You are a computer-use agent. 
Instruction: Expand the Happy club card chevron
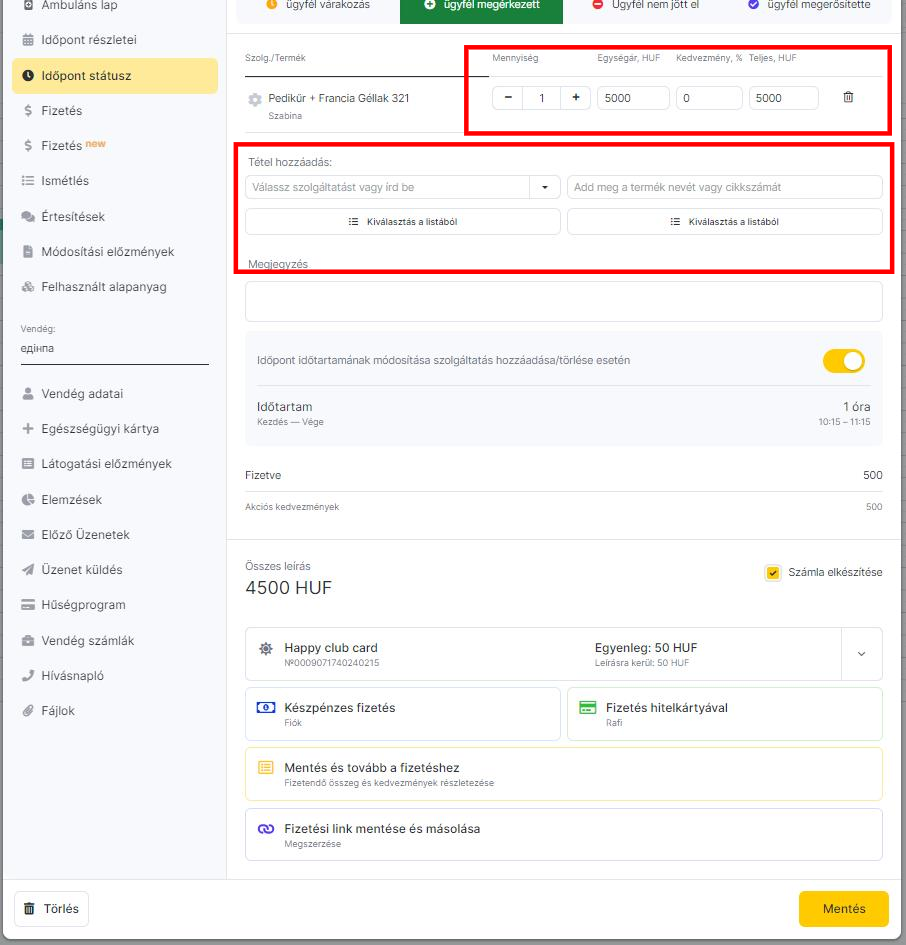[861, 654]
